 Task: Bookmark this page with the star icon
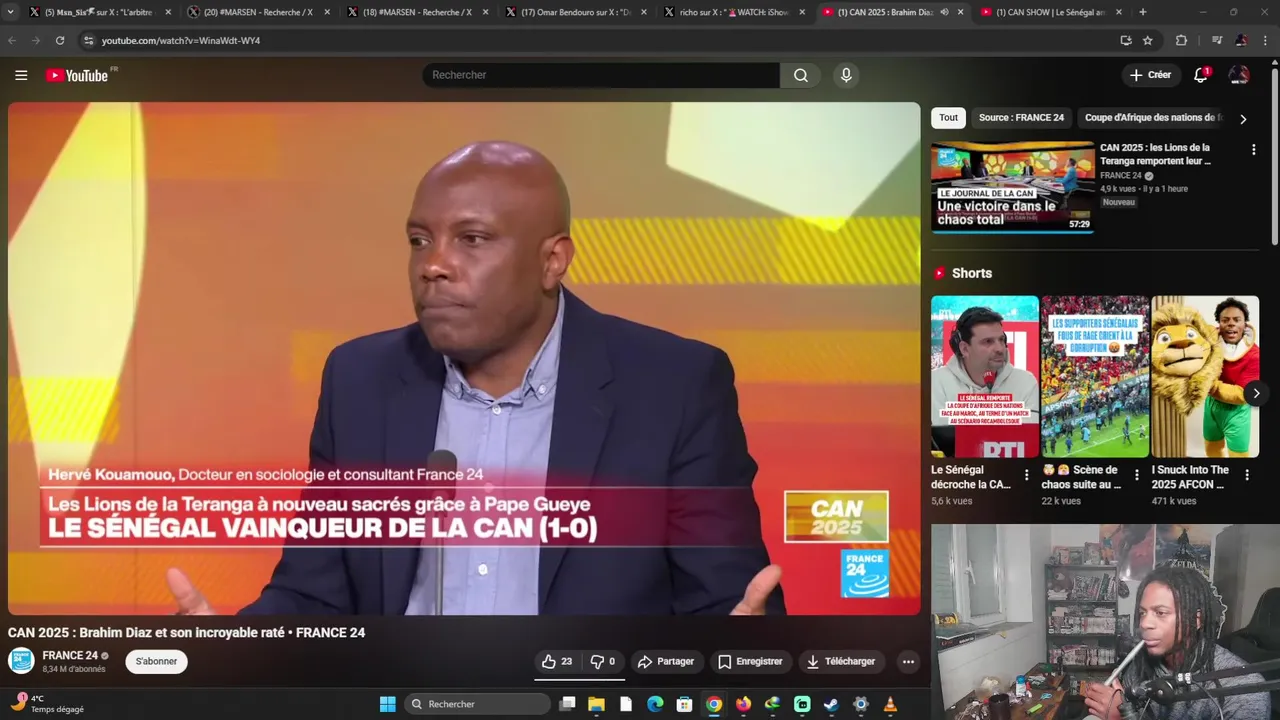(x=1148, y=40)
